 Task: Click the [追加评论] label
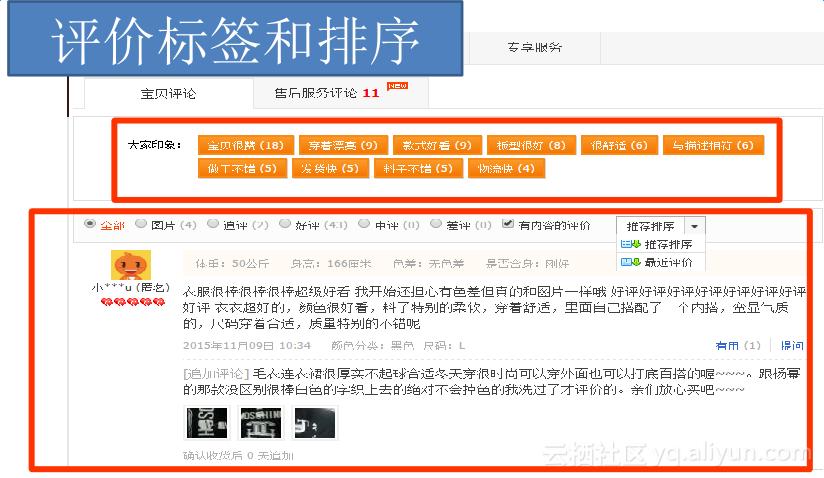coord(216,373)
